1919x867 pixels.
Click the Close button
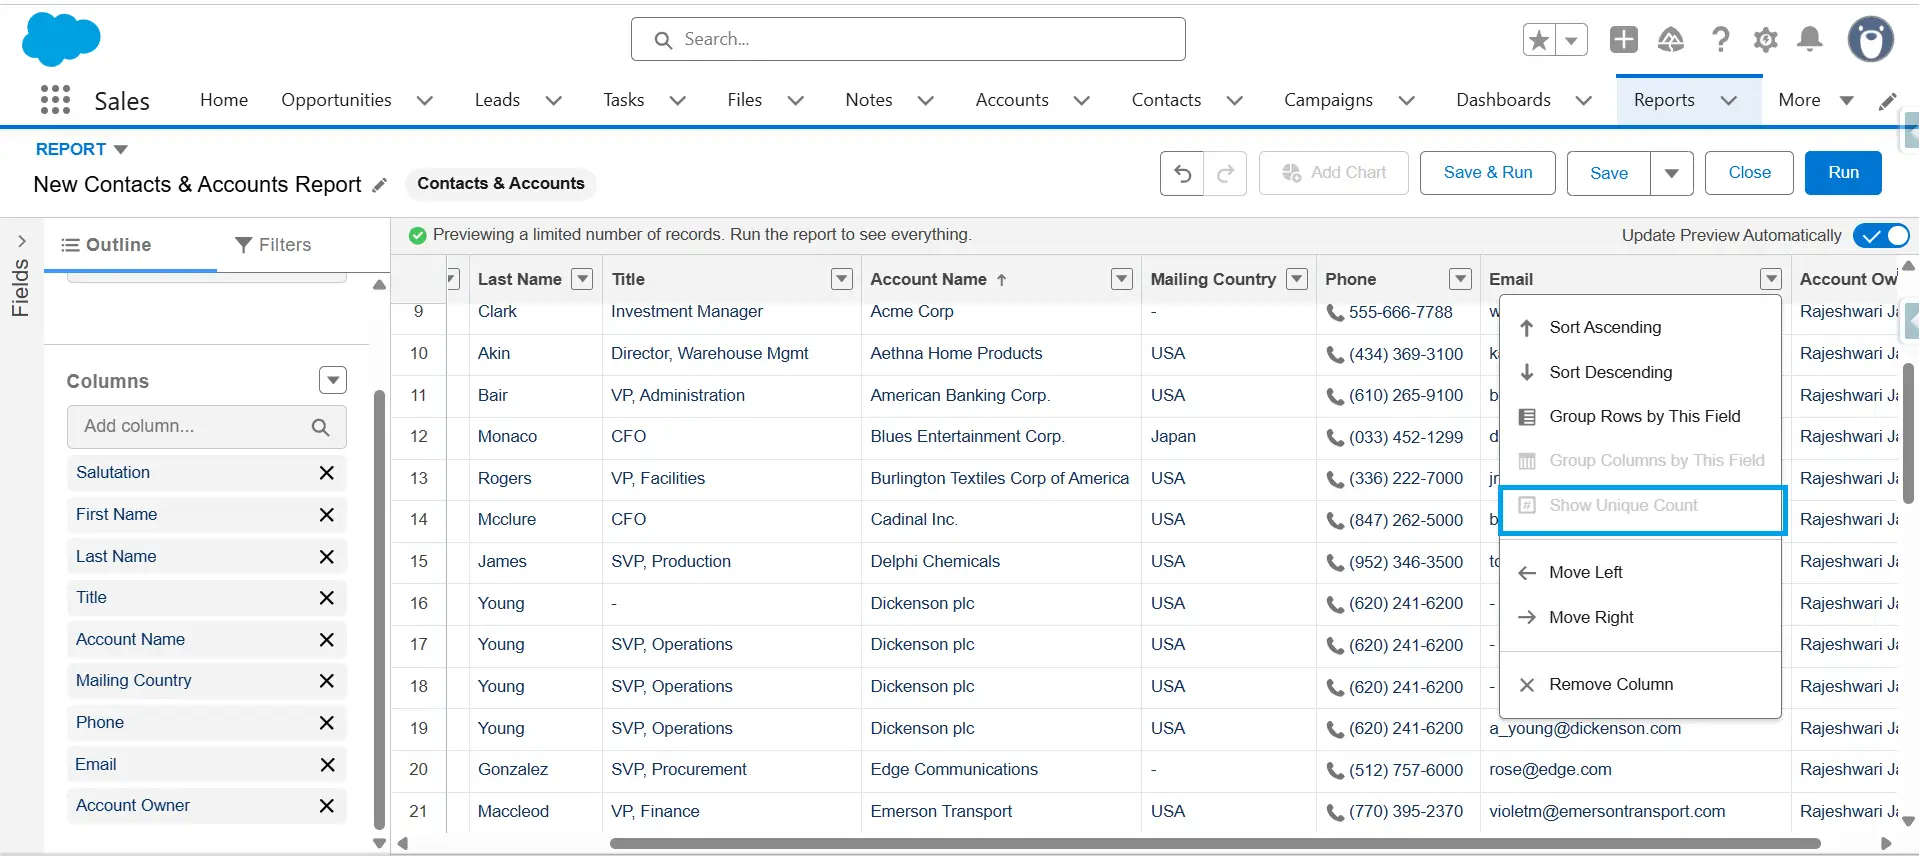[x=1749, y=173]
